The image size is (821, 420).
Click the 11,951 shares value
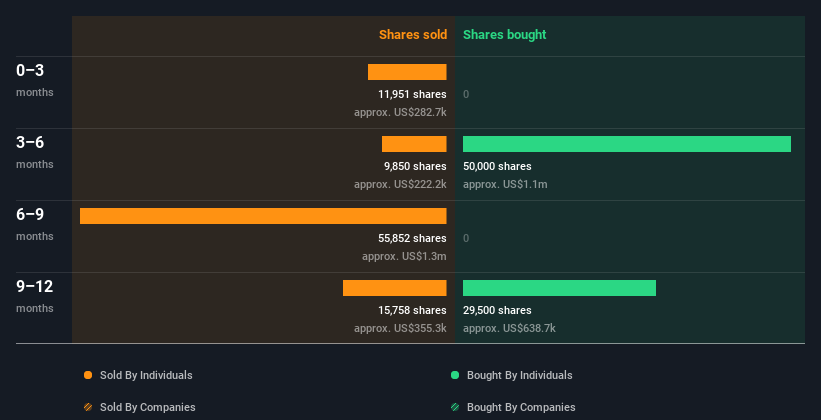[x=413, y=94]
